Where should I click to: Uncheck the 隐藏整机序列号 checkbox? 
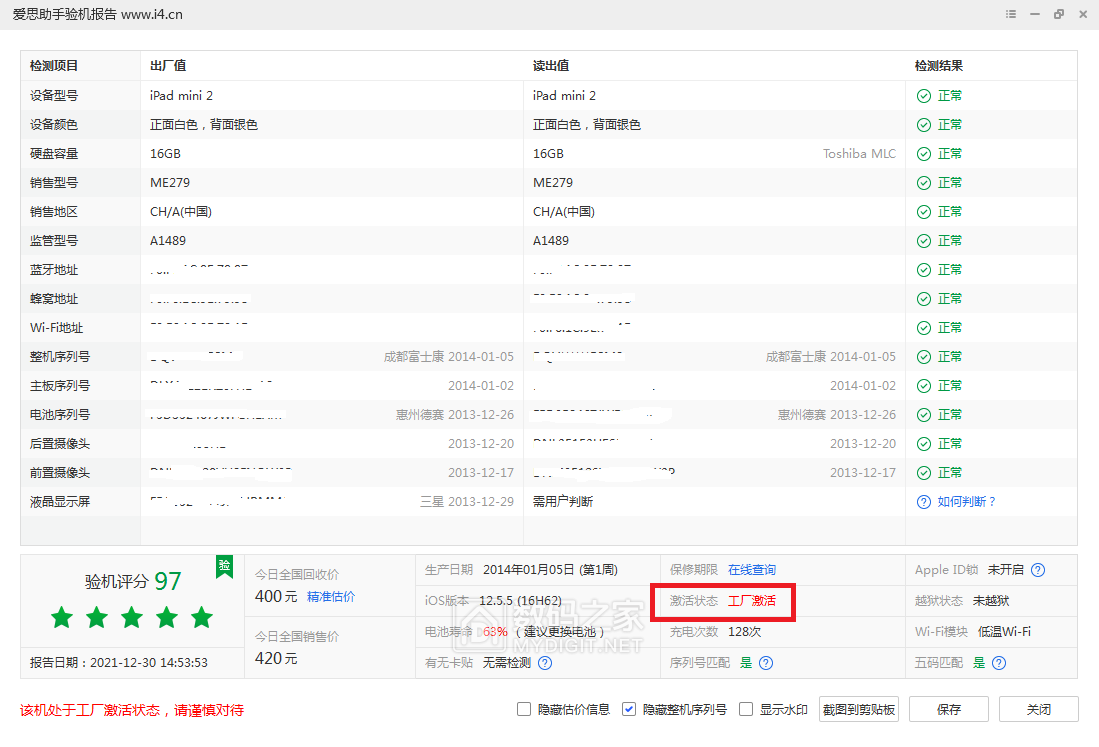629,710
